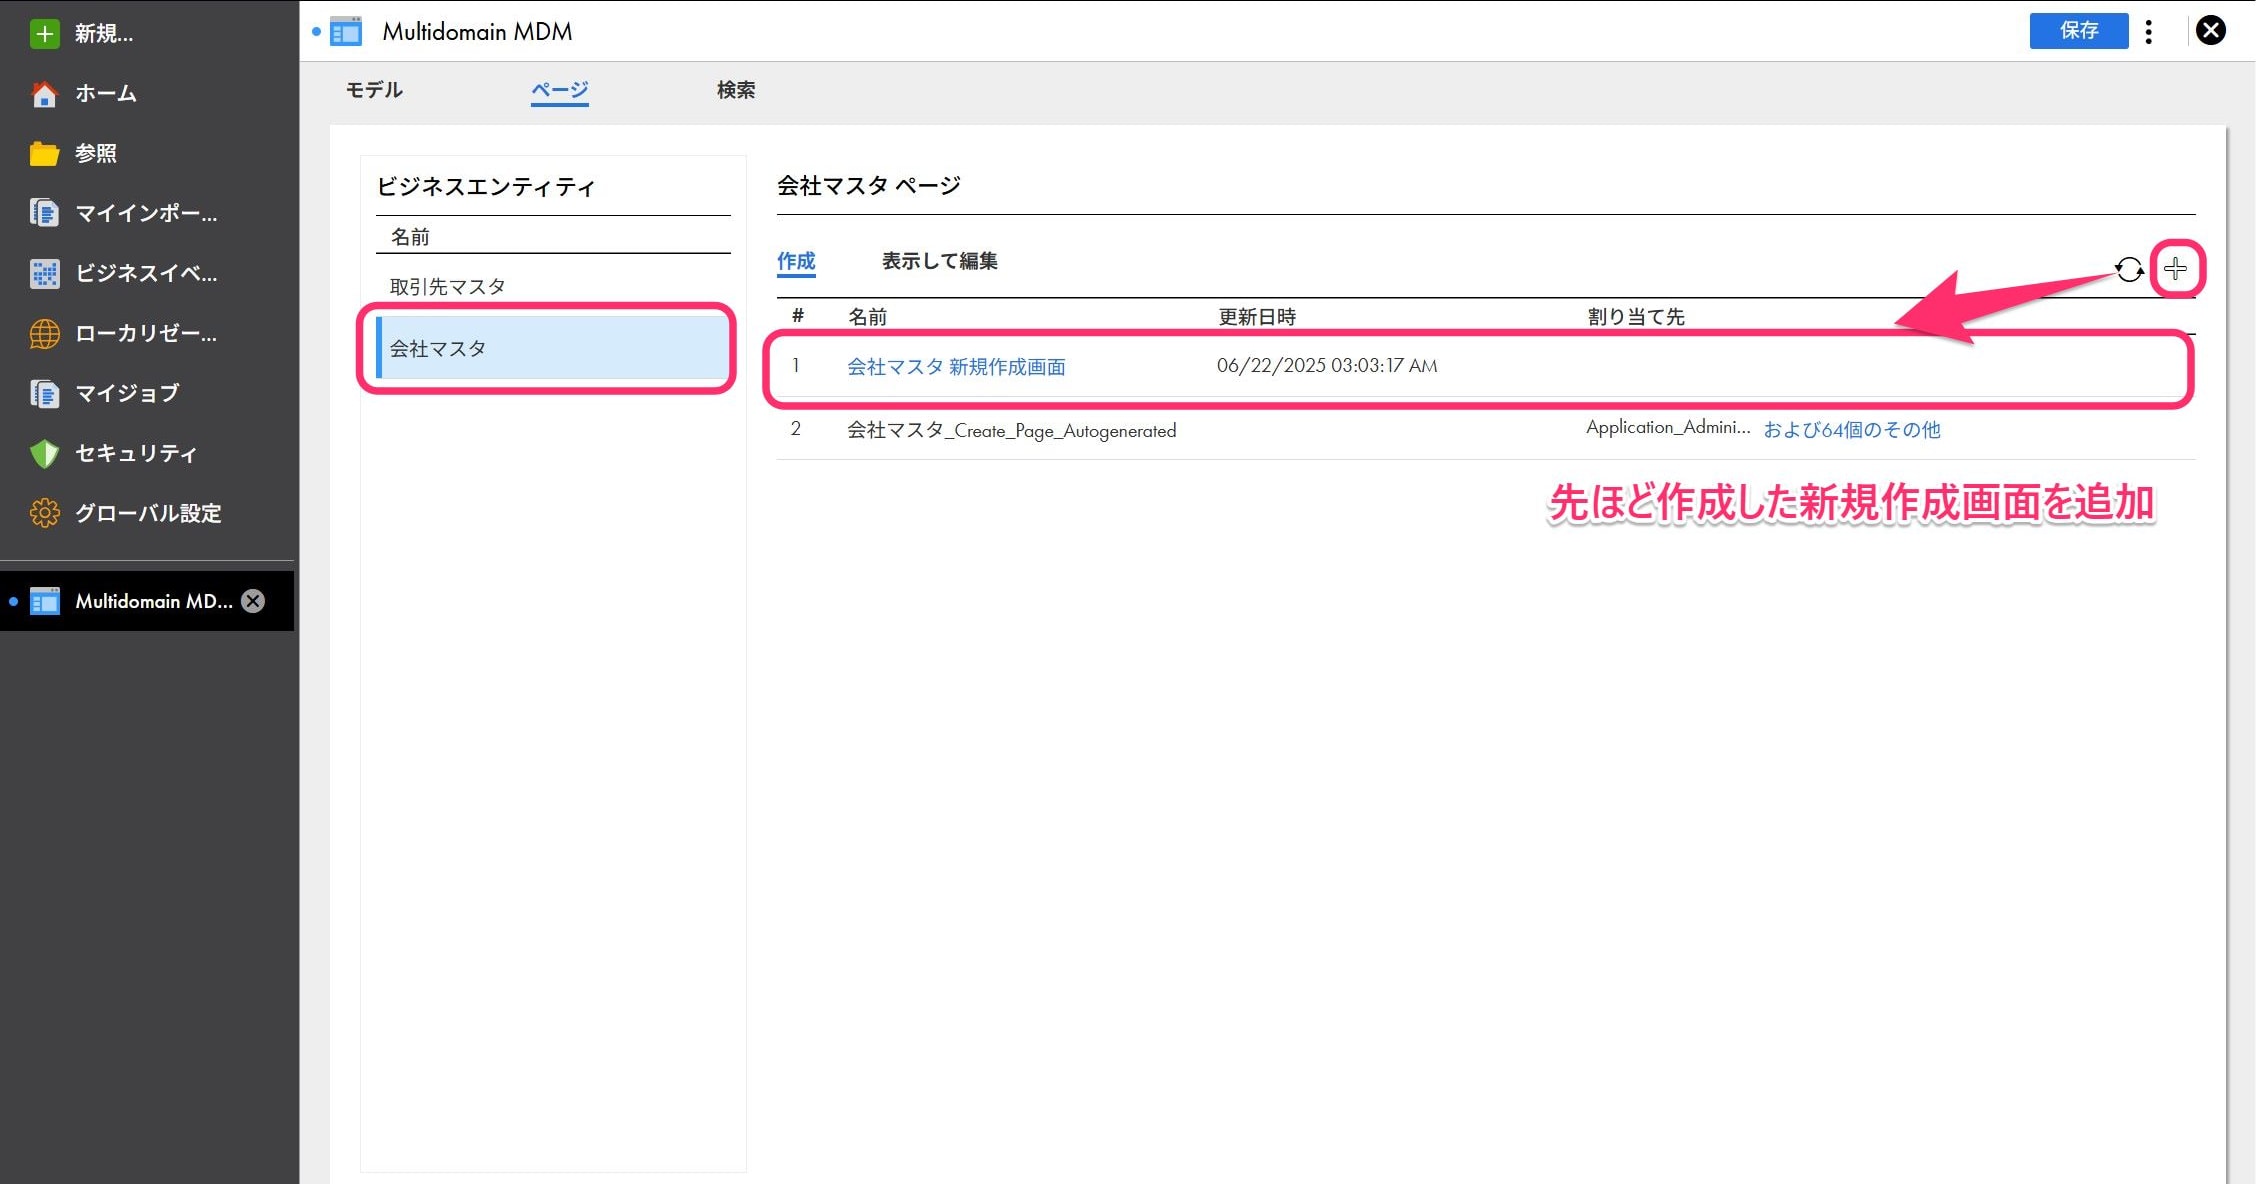
Task: Click the plus add page icon
Action: click(x=2175, y=269)
